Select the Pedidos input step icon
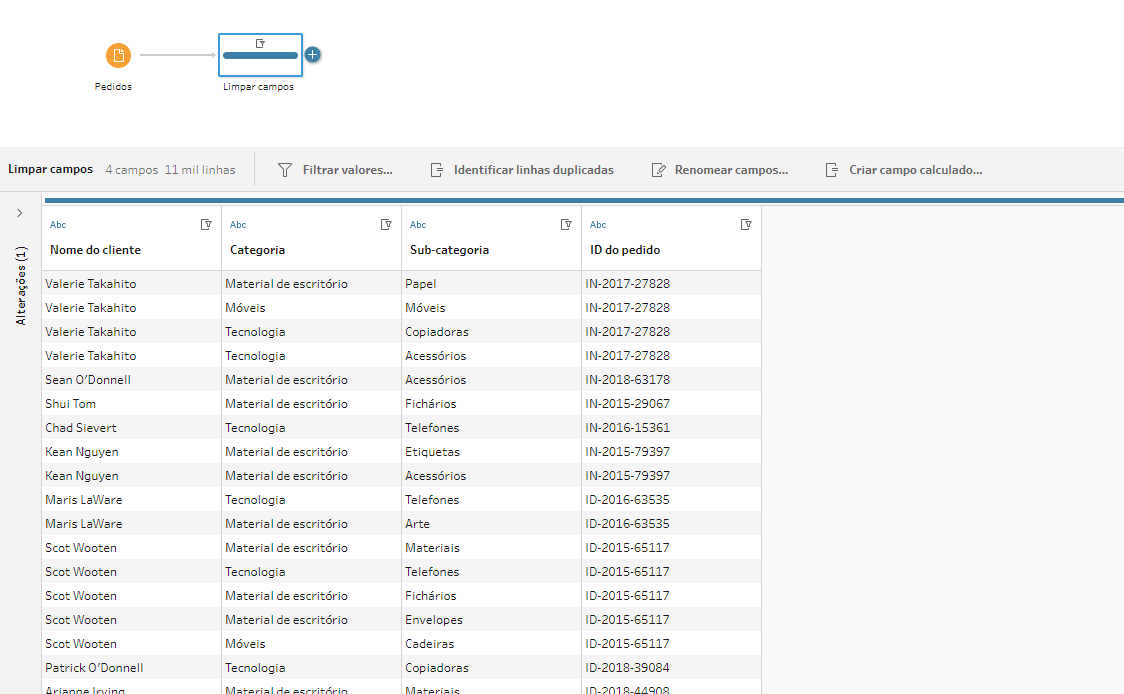 [x=118, y=55]
